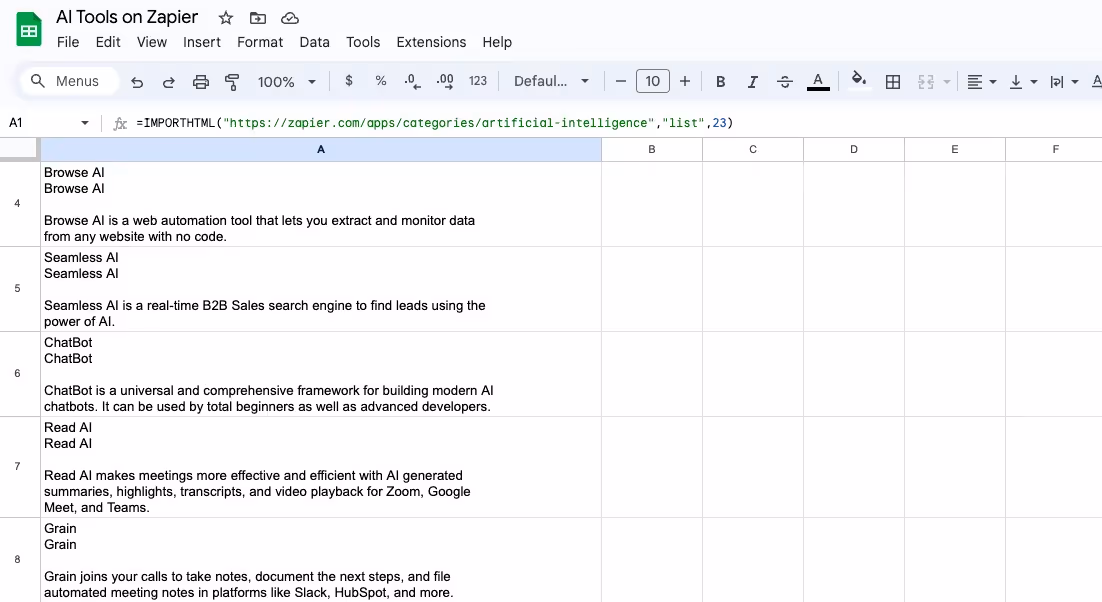
Task: Open the zoom 100% dropdown
Action: coord(287,82)
